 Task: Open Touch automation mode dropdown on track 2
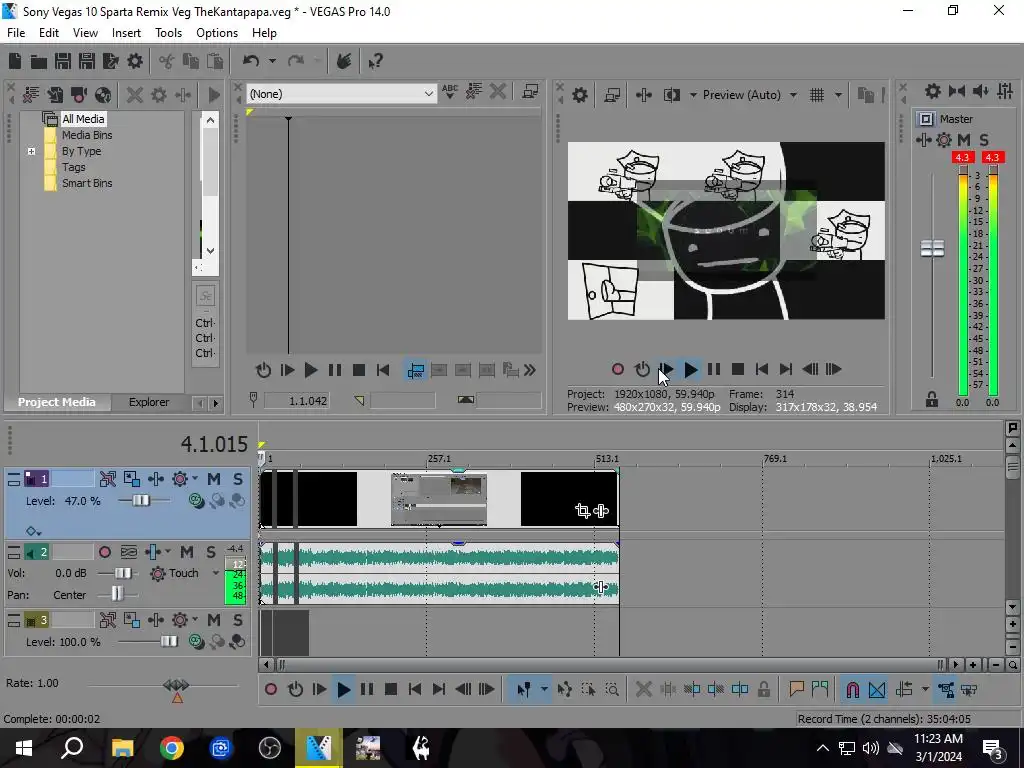pos(216,573)
